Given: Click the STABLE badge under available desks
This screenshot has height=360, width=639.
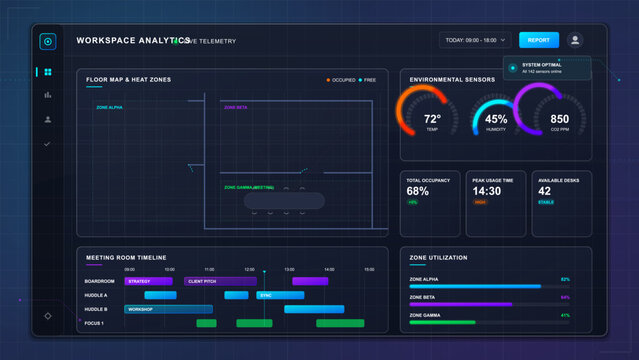Looking at the screenshot, I should [546, 202].
